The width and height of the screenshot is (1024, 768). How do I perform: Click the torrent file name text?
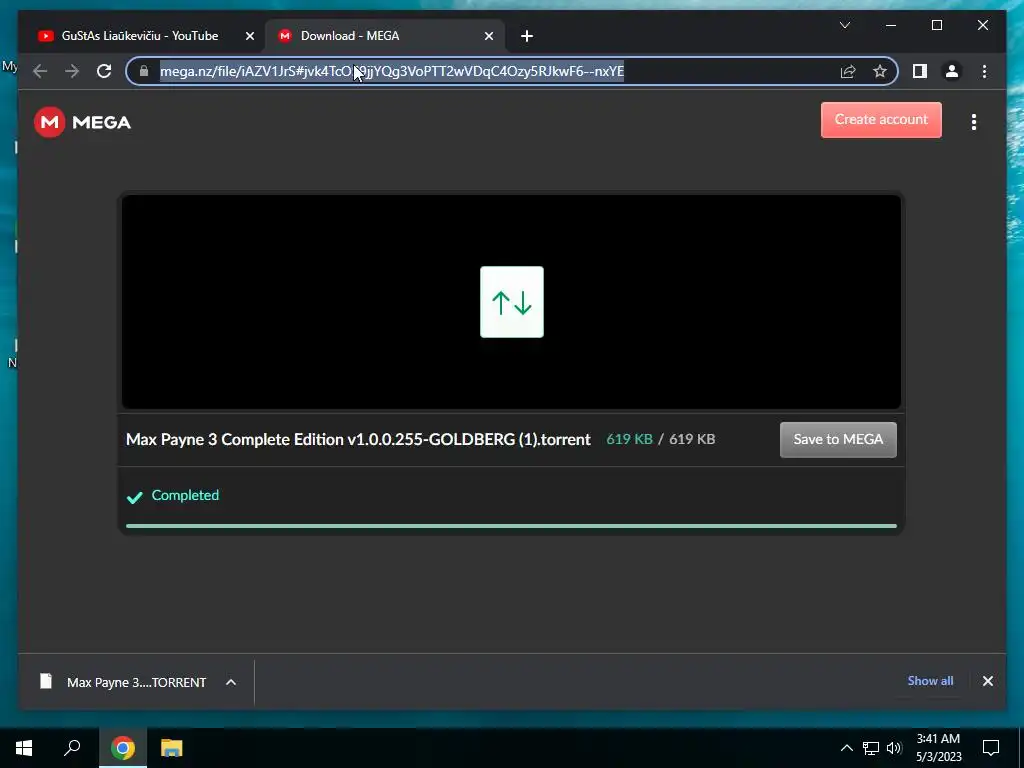click(358, 440)
